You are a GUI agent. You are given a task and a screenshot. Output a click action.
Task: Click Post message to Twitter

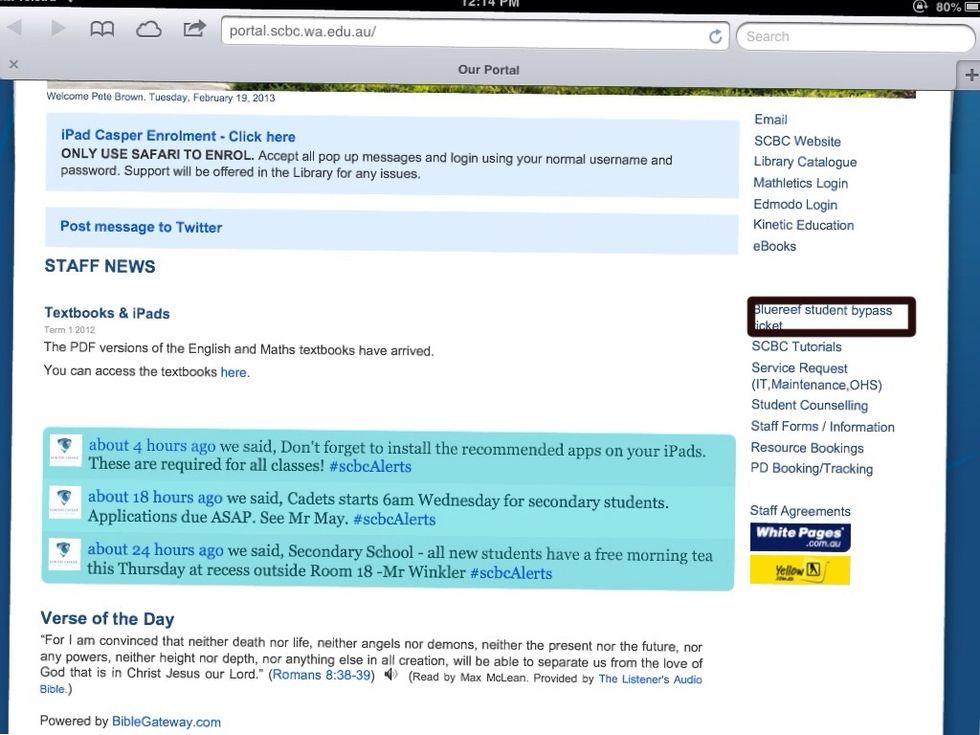click(x=141, y=227)
